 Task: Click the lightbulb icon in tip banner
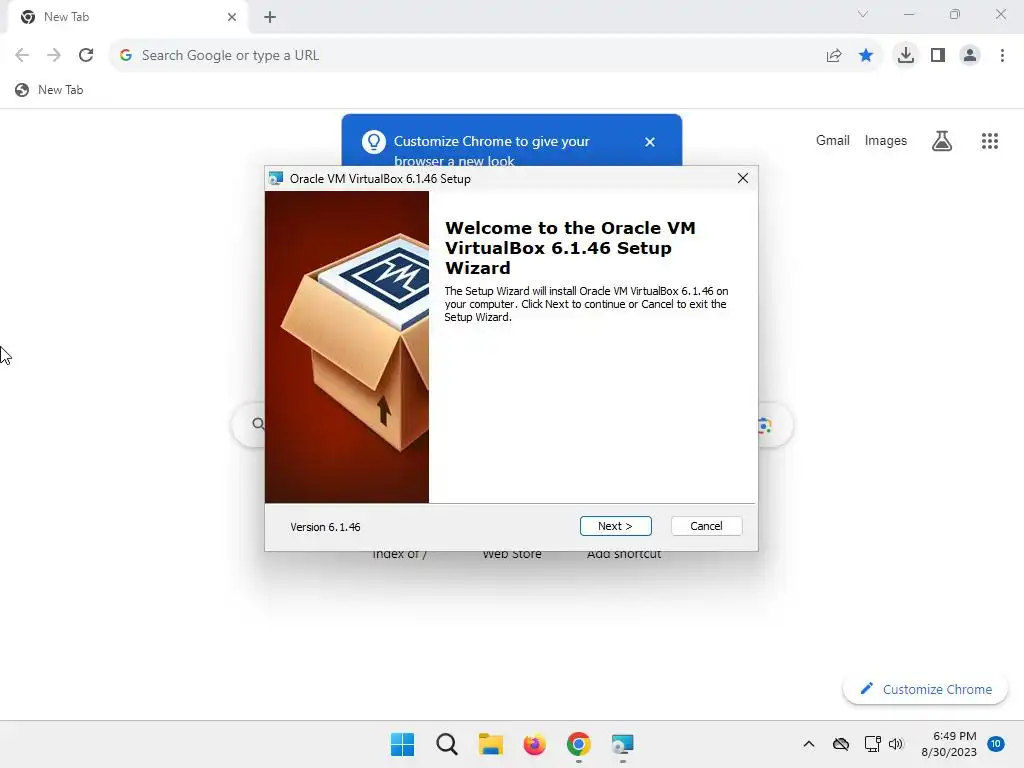[x=374, y=142]
